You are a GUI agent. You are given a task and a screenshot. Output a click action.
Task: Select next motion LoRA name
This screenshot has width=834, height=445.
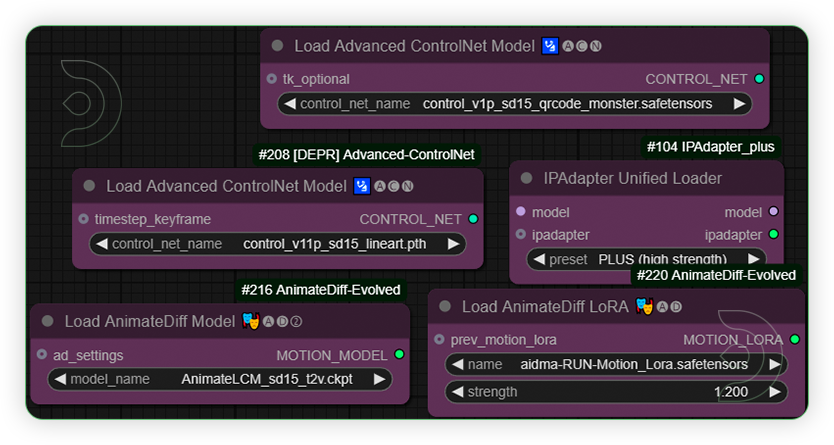coord(775,364)
